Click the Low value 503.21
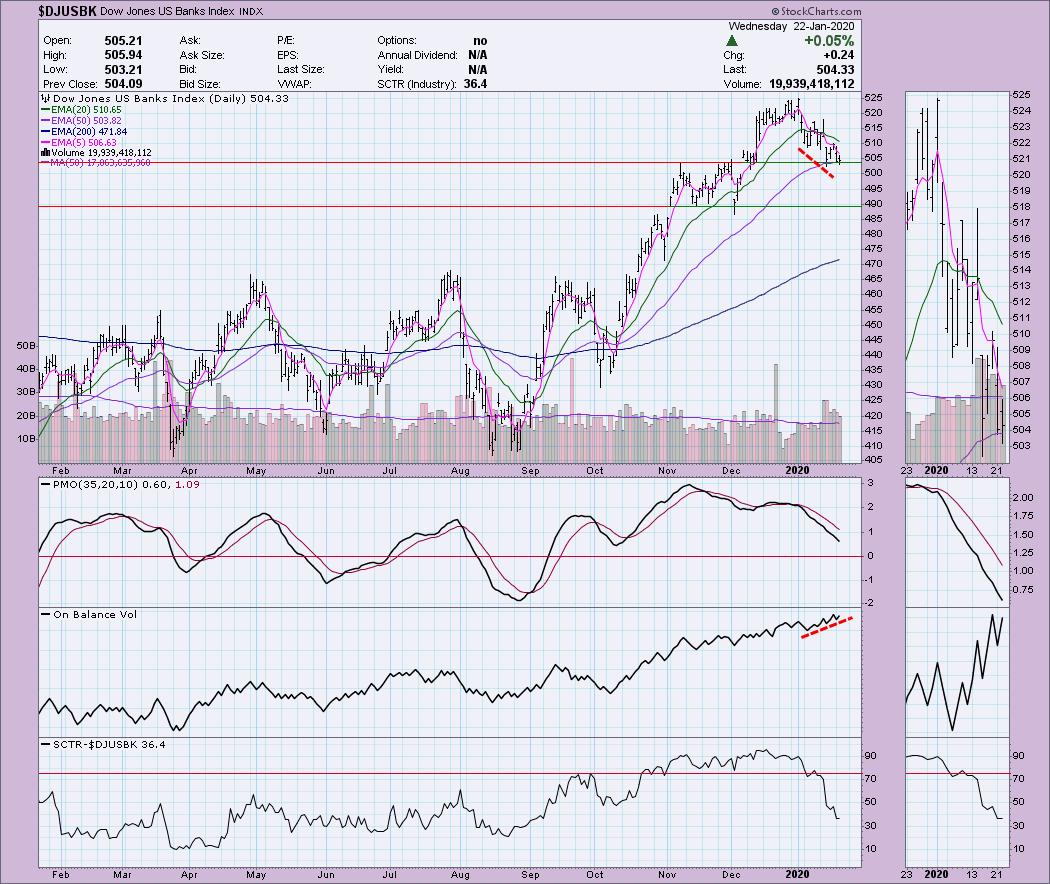Screen dimensions: 1050x884 (123, 70)
